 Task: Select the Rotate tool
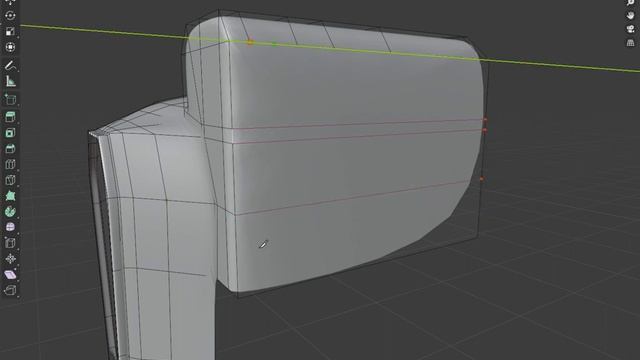[x=10, y=16]
